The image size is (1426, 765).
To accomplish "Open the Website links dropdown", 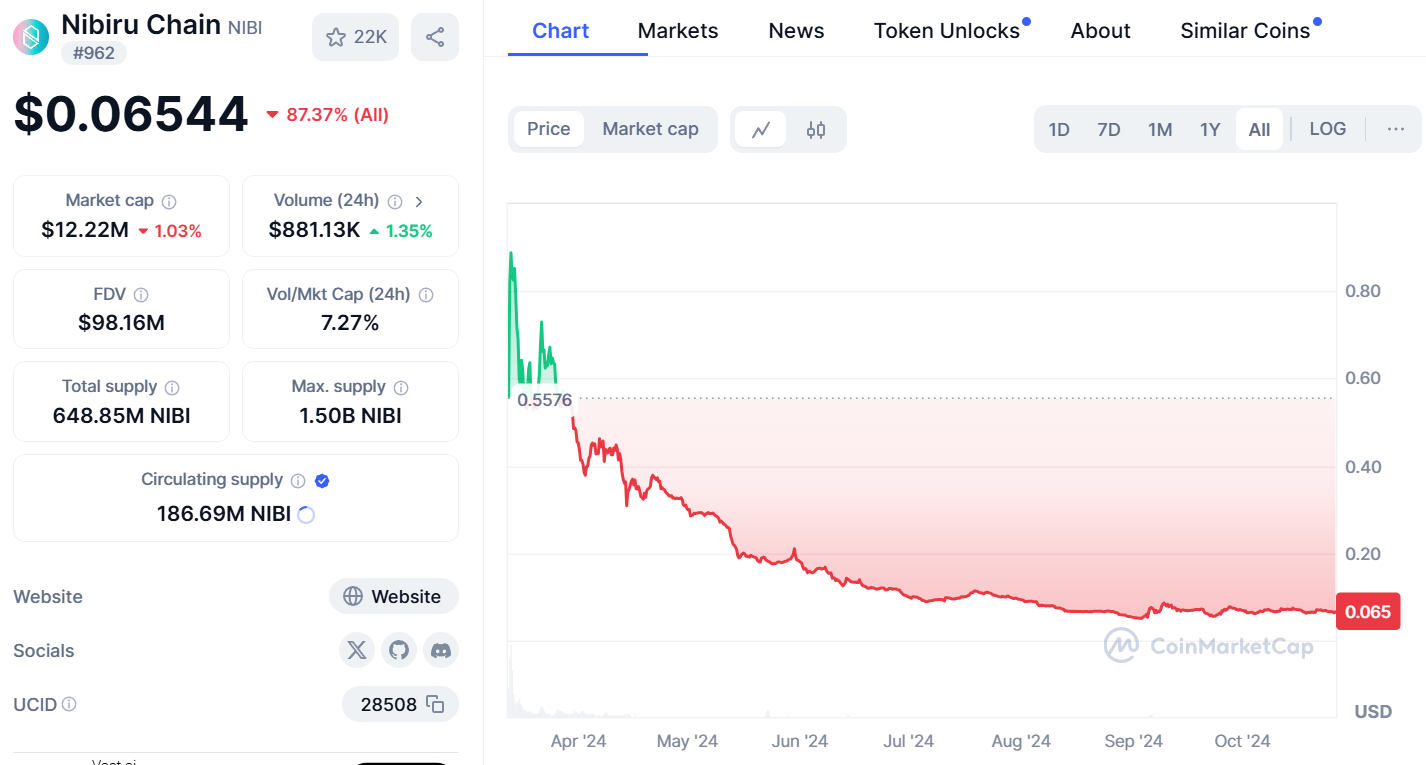I will [x=394, y=596].
